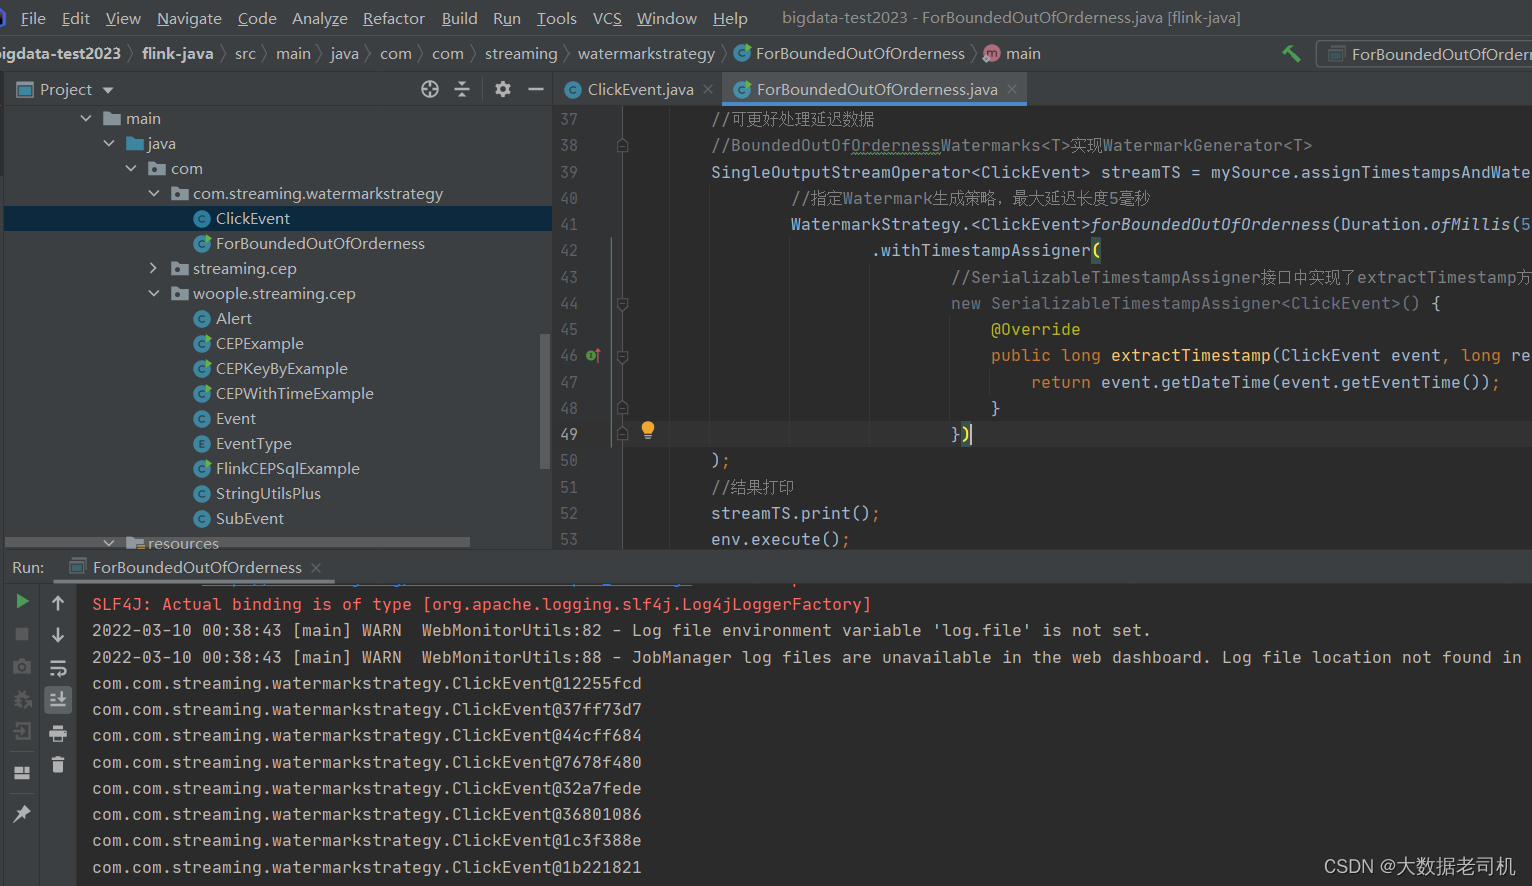Rerun the program with green play icon
The width and height of the screenshot is (1532, 886).
coord(22,601)
